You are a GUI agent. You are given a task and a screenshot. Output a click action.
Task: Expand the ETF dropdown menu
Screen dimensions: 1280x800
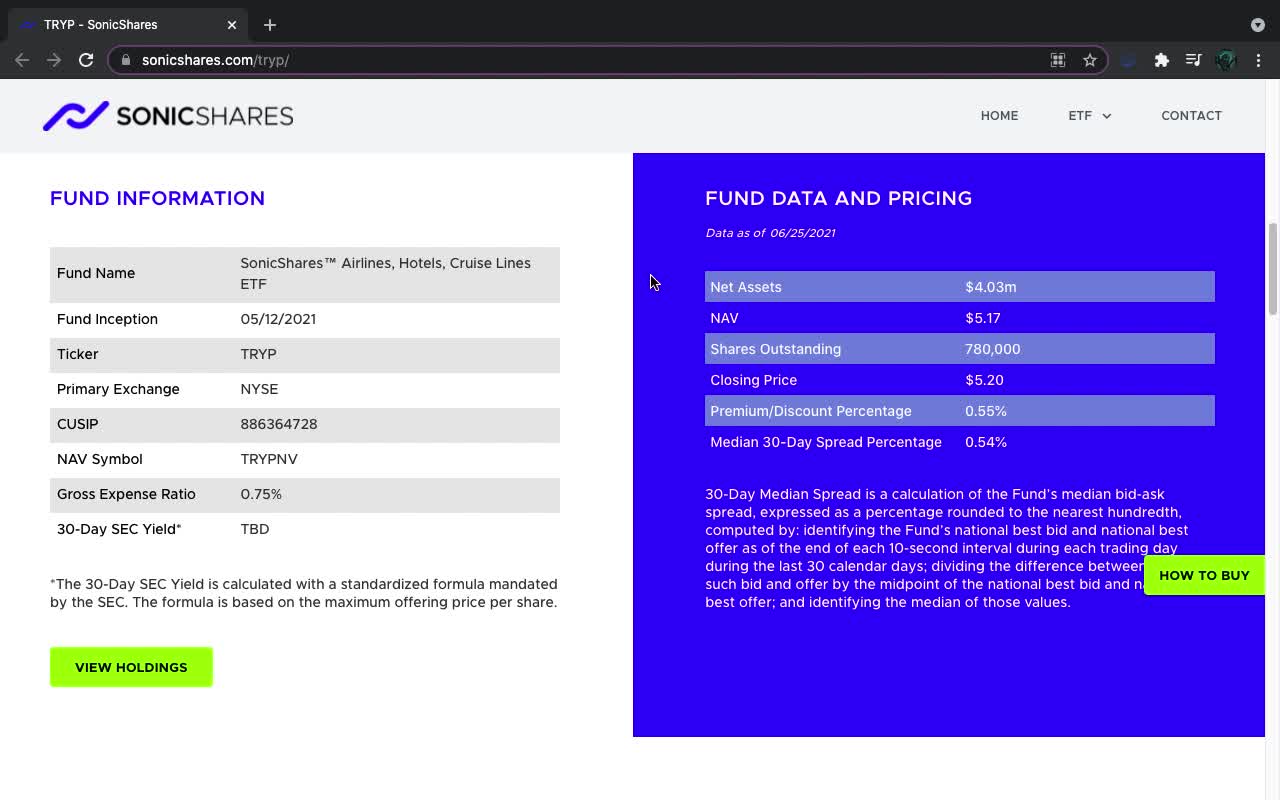pos(1089,116)
